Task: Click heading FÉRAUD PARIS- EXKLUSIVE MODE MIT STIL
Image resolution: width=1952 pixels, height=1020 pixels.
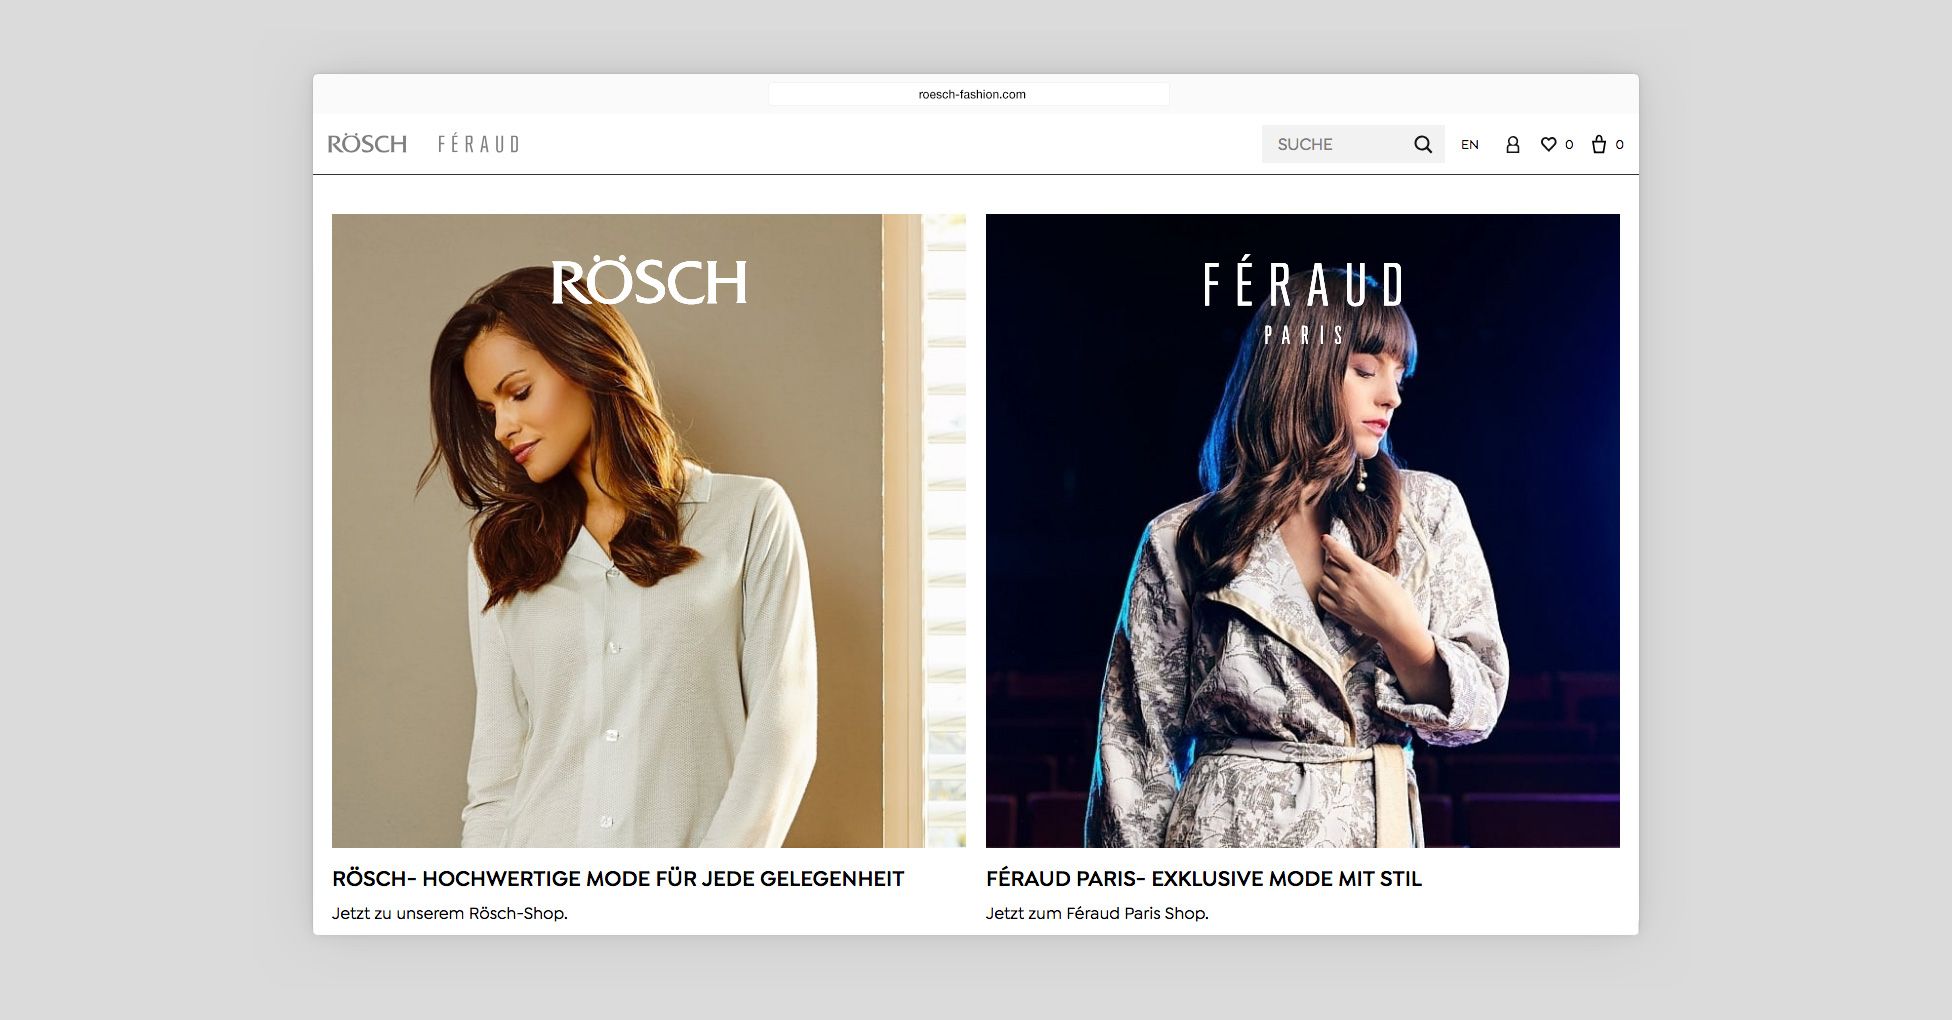Action: click(x=1204, y=879)
